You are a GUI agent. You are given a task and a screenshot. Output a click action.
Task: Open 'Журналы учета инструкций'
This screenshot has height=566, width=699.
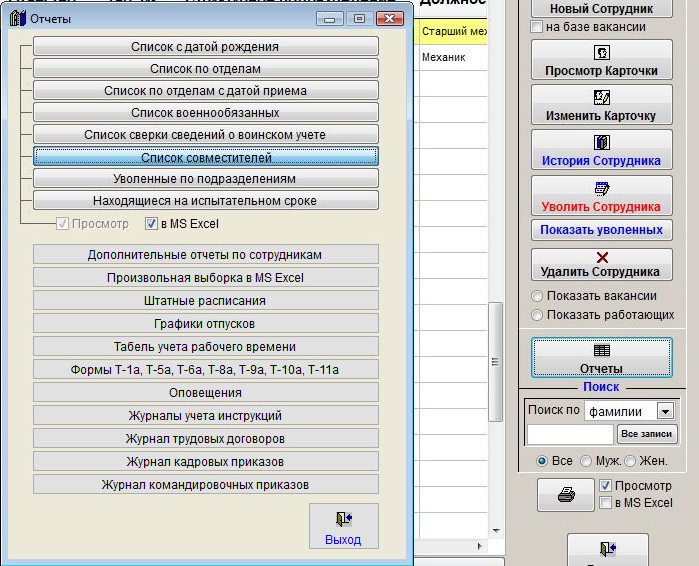[206, 415]
